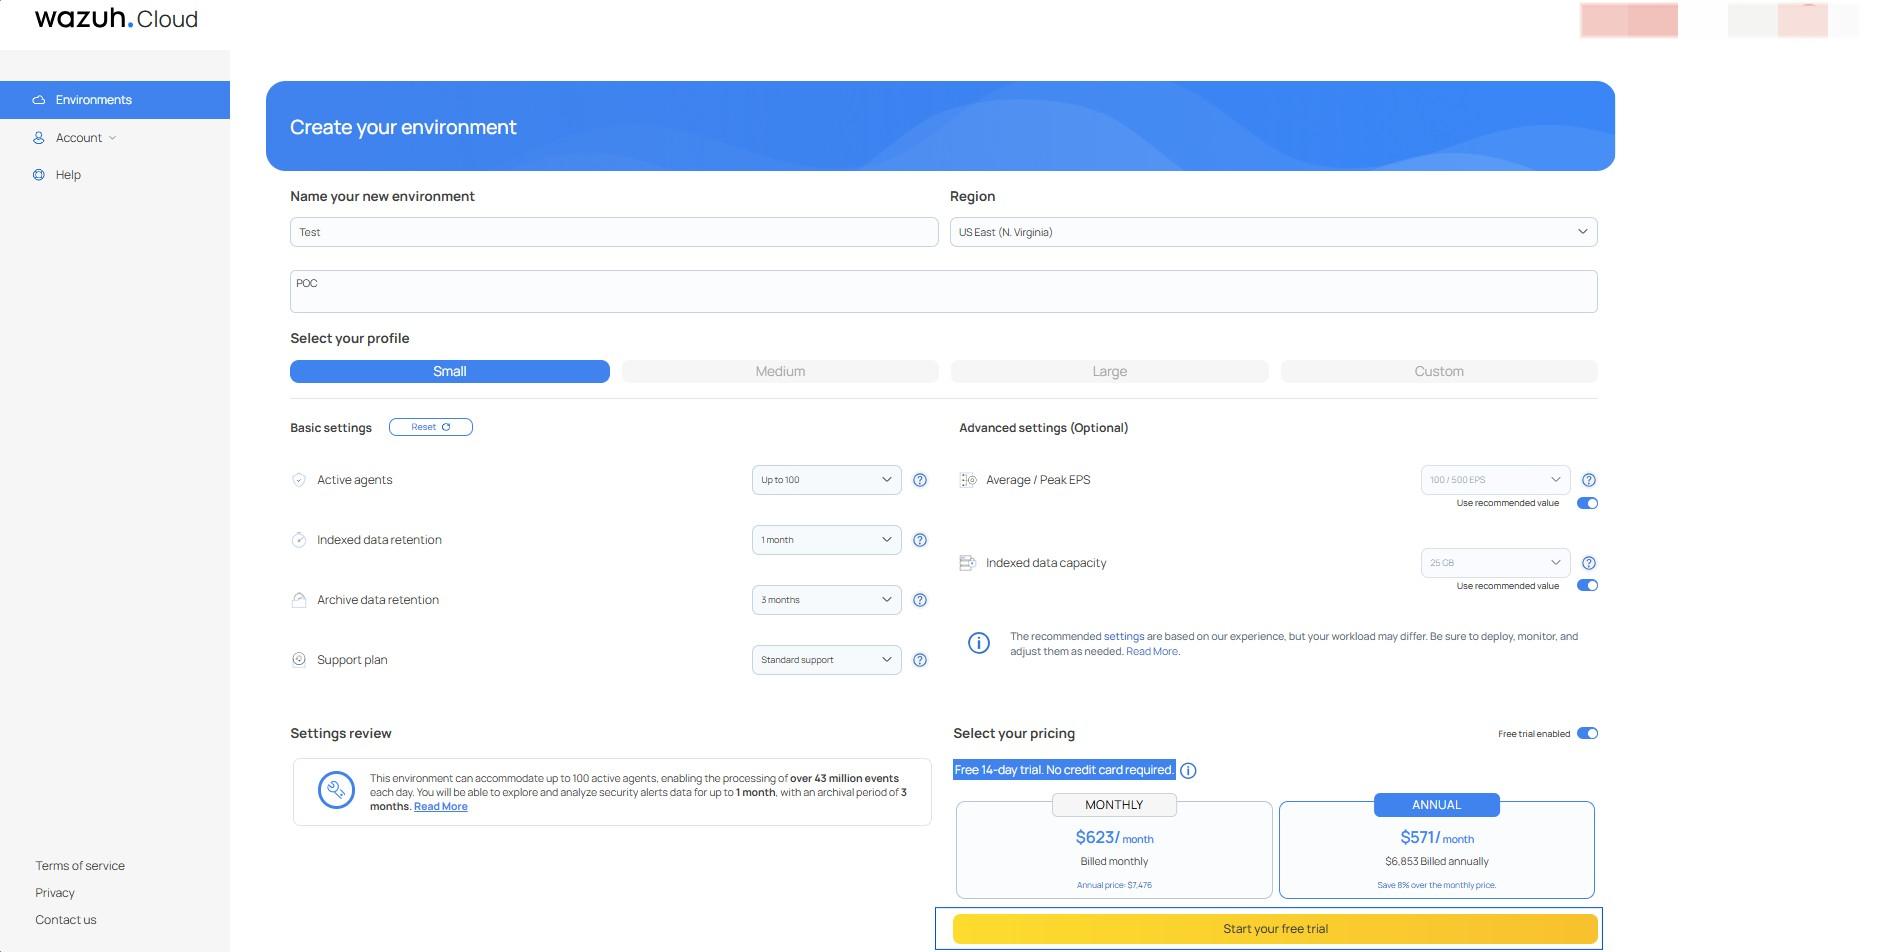Open the Support plan help tooltip icon
The image size is (1896, 952).
point(920,660)
